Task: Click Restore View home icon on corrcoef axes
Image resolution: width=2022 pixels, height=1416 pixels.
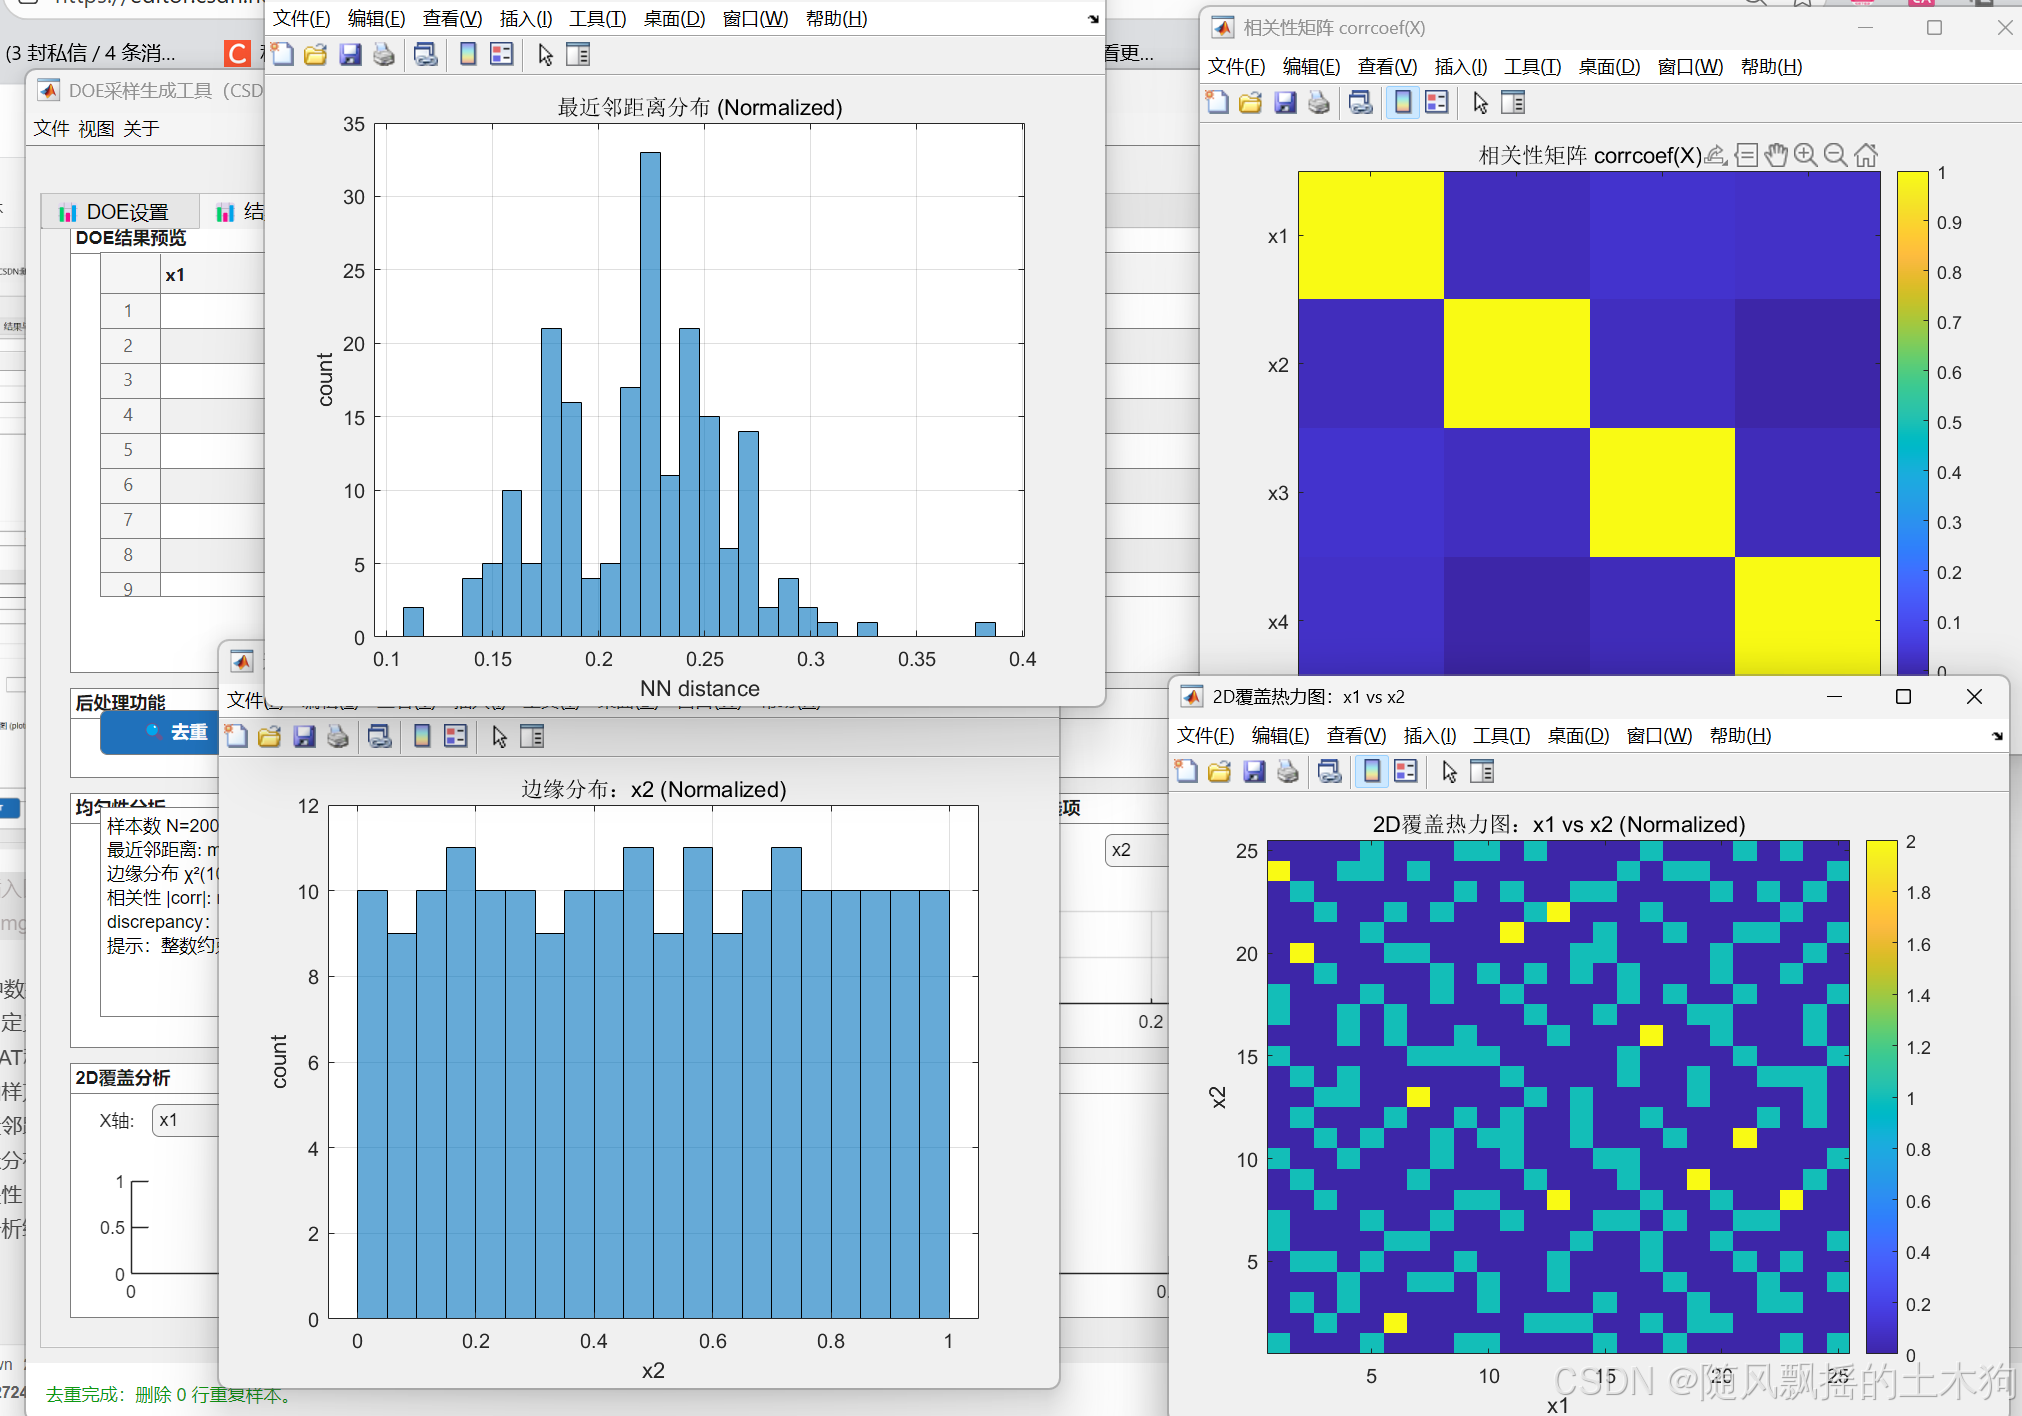Action: pyautogui.click(x=1866, y=155)
